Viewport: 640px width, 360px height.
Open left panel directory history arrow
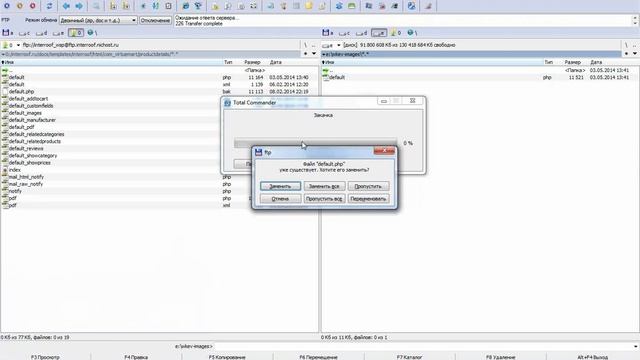pos(314,53)
